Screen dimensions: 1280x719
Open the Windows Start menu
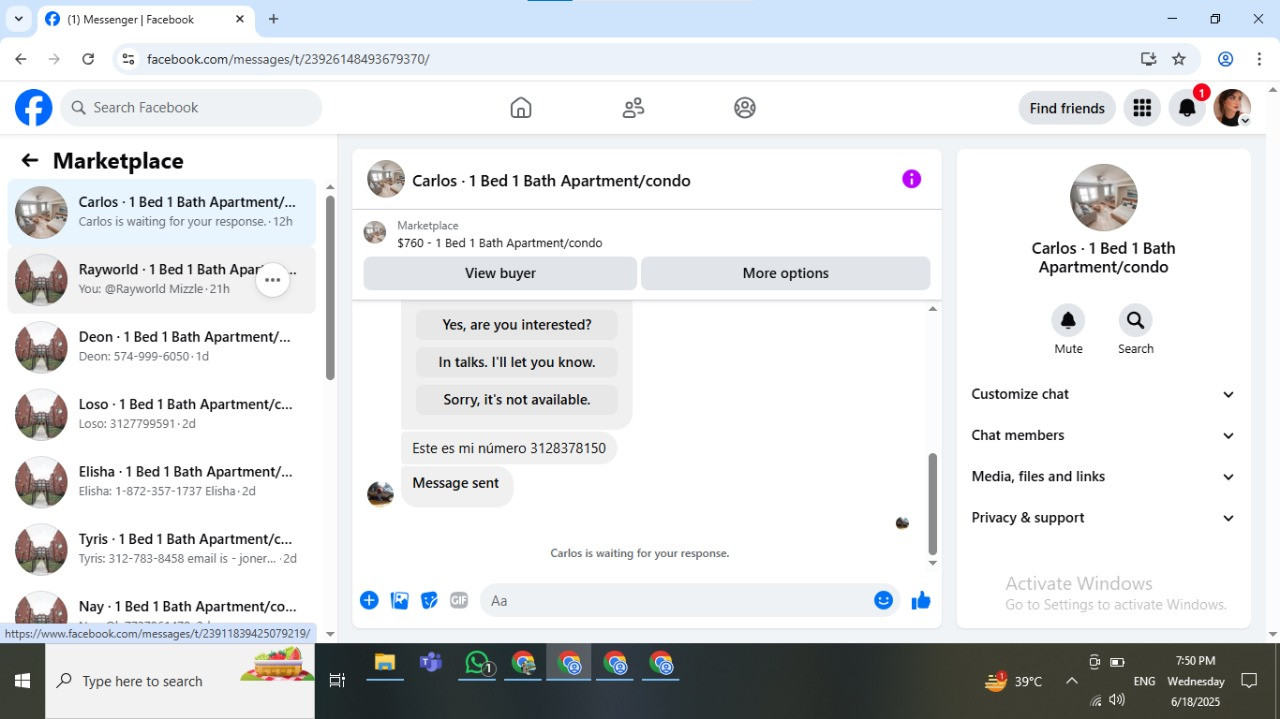click(x=22, y=681)
